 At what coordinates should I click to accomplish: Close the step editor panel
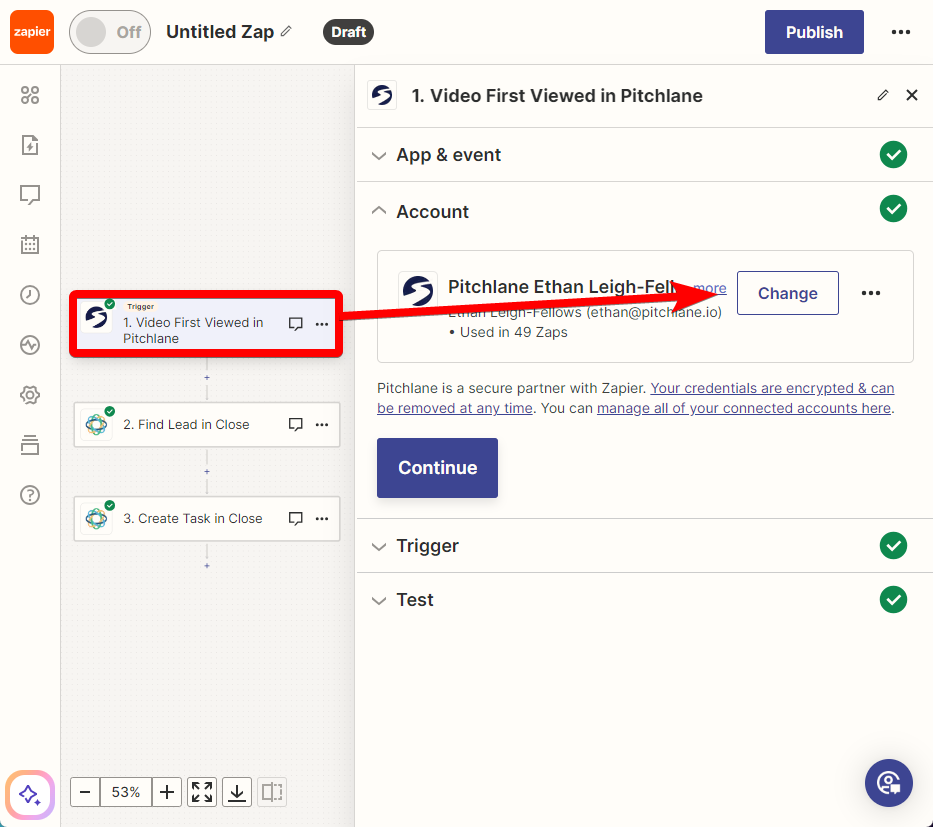point(912,95)
